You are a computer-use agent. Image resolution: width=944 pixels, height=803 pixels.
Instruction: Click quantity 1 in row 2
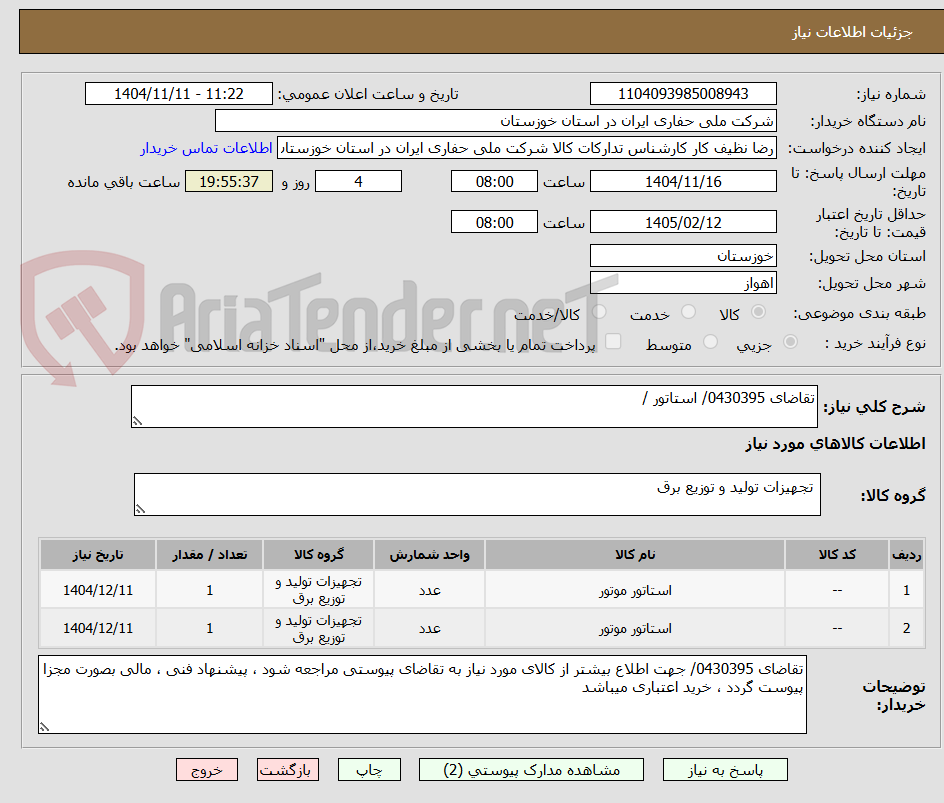(210, 628)
